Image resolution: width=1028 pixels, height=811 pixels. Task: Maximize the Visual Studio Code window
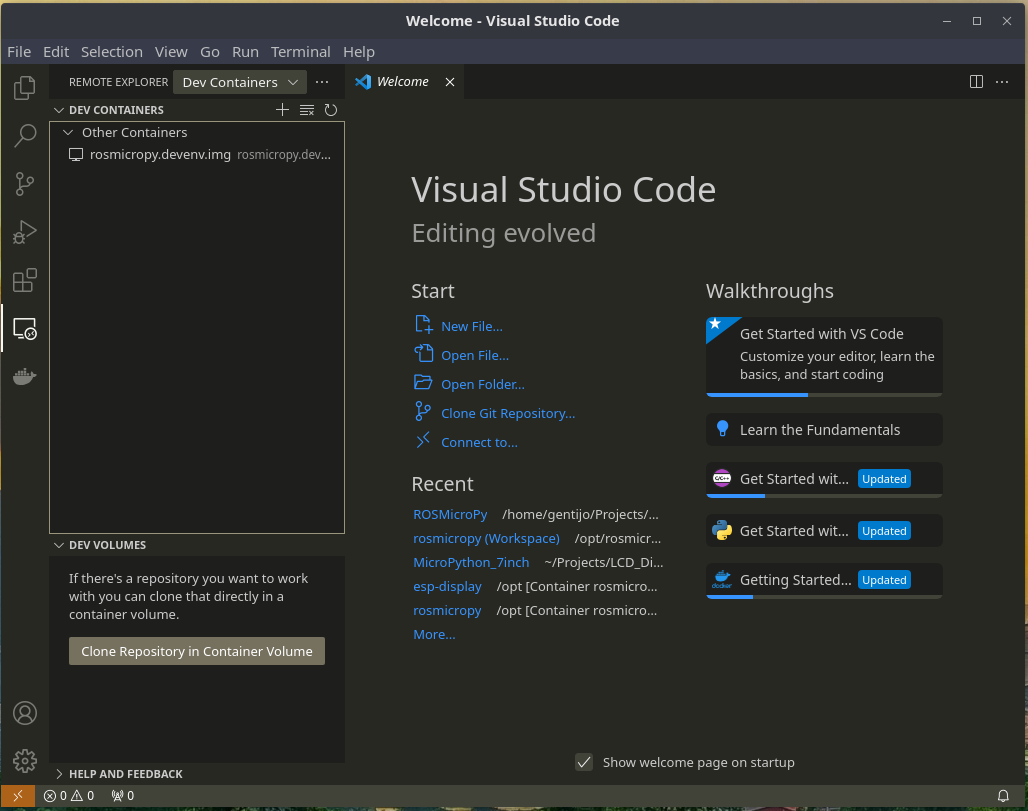[x=977, y=21]
